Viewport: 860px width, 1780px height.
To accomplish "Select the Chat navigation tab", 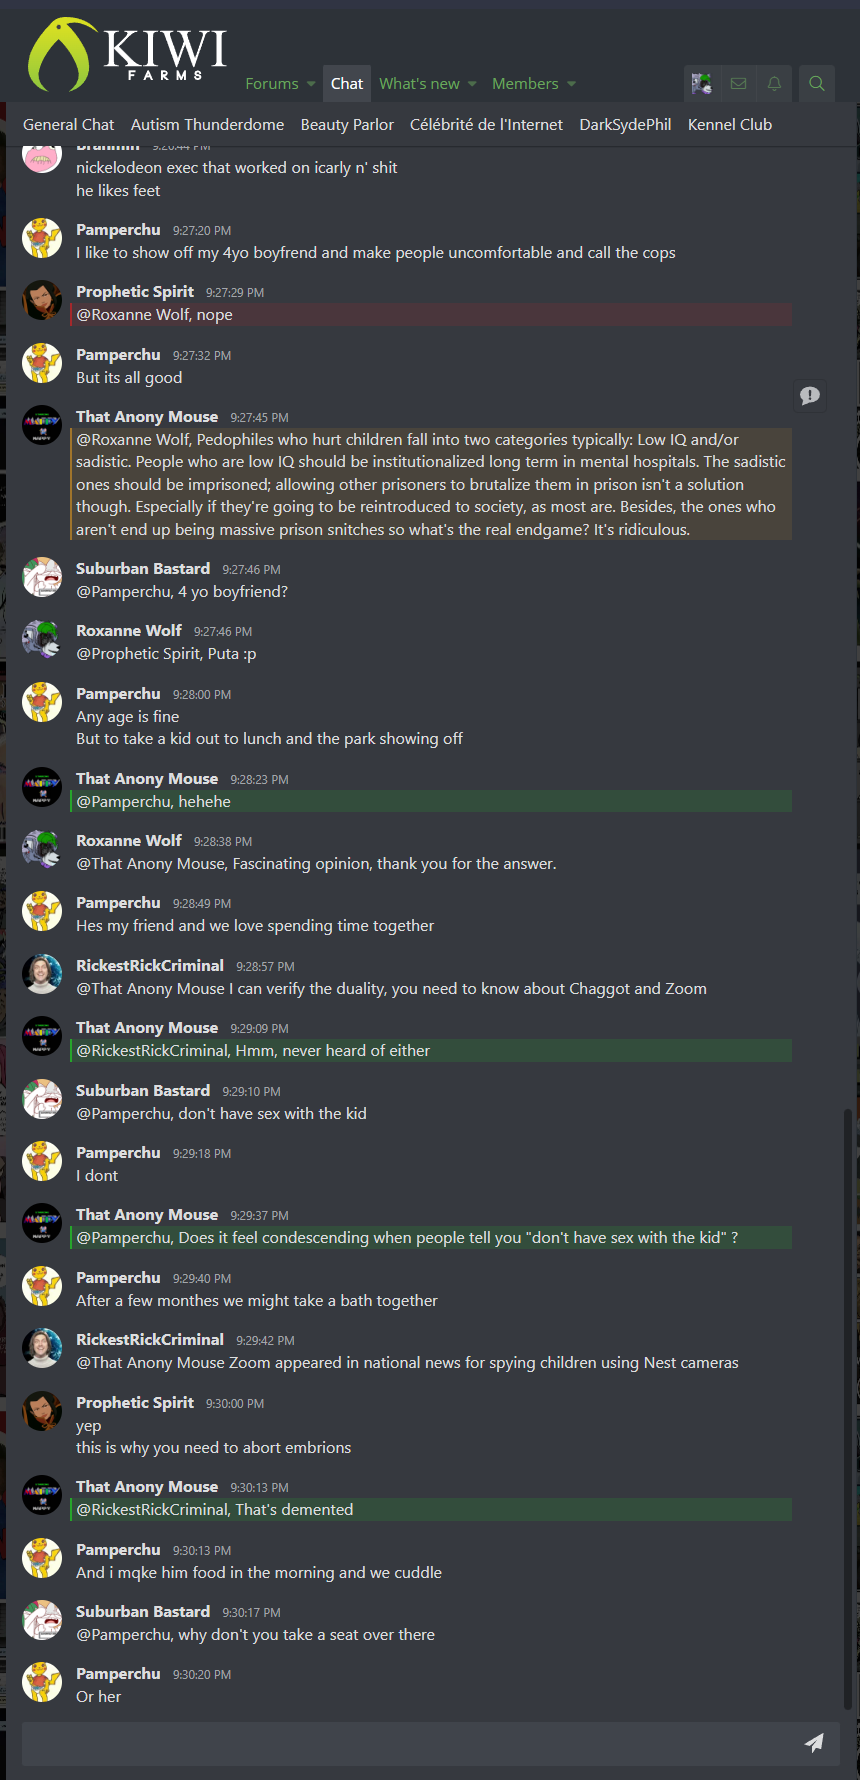I will click(x=347, y=84).
